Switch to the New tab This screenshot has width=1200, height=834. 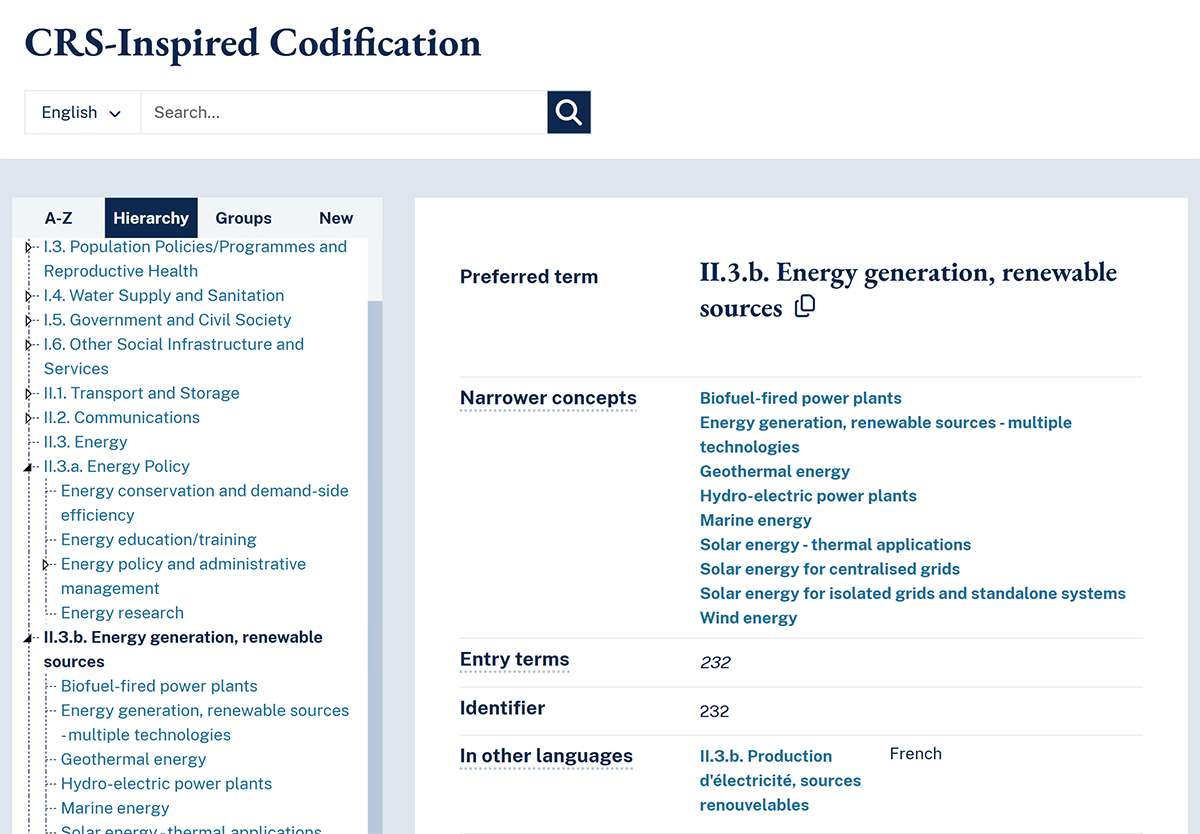[x=336, y=217]
